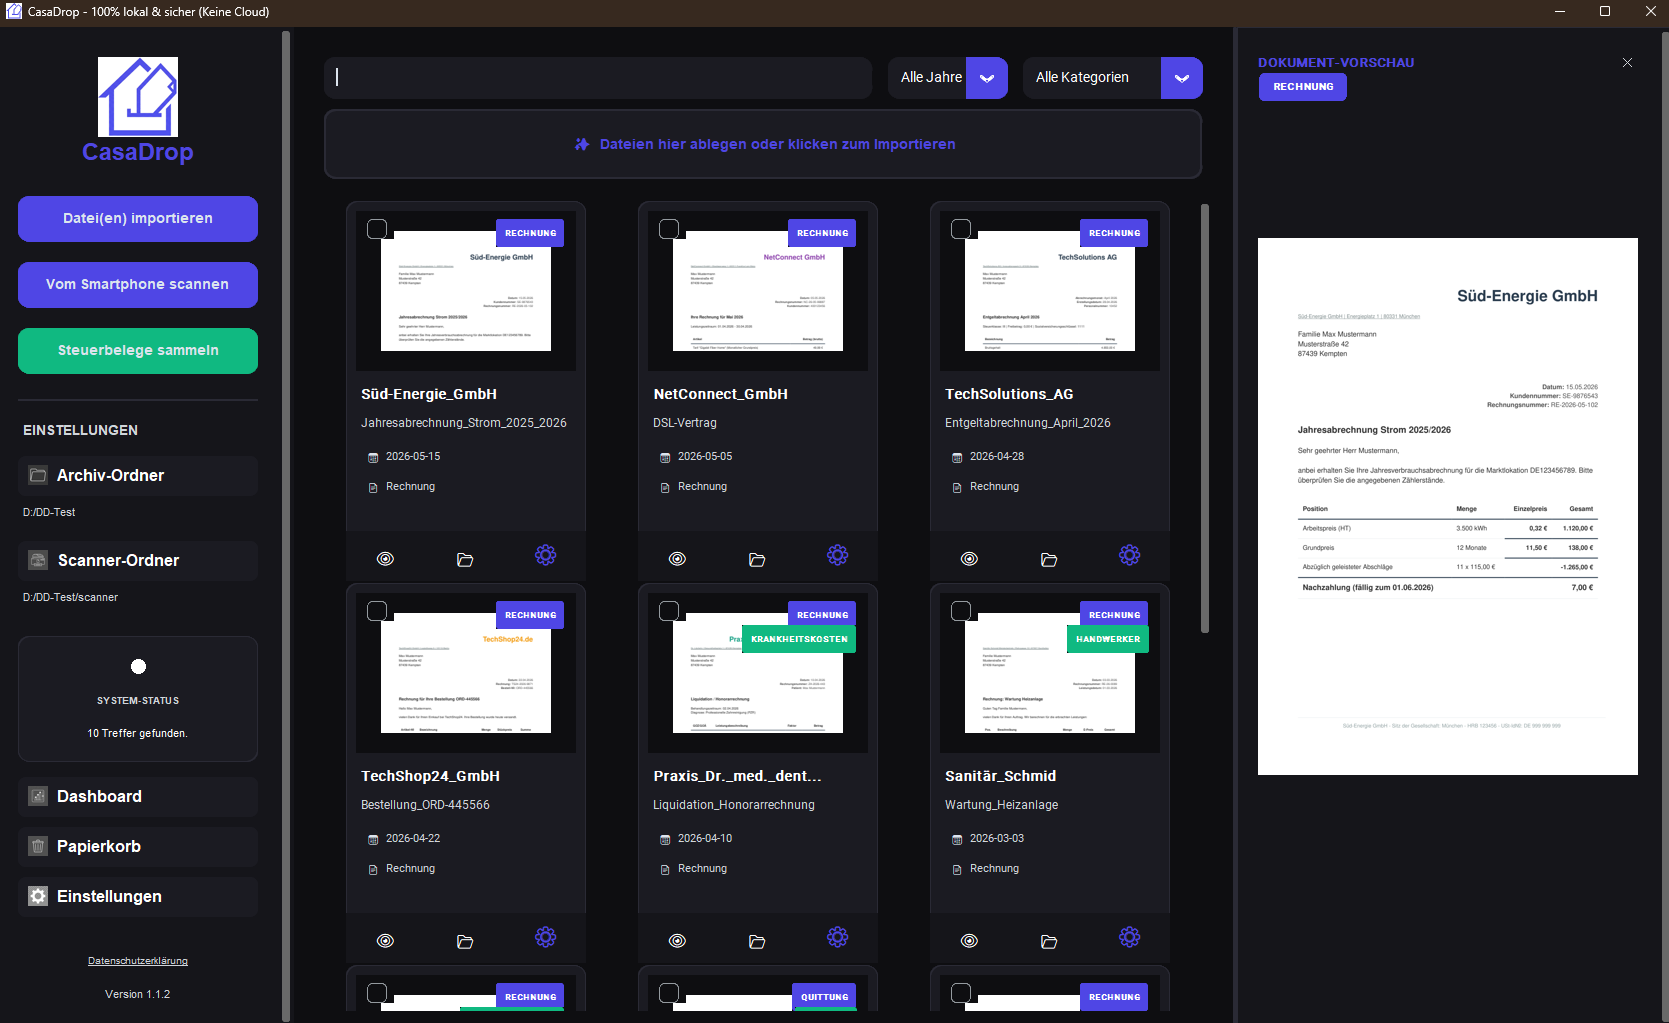Preview Süd-Energie_GmbH document via eye icon

tap(385, 559)
